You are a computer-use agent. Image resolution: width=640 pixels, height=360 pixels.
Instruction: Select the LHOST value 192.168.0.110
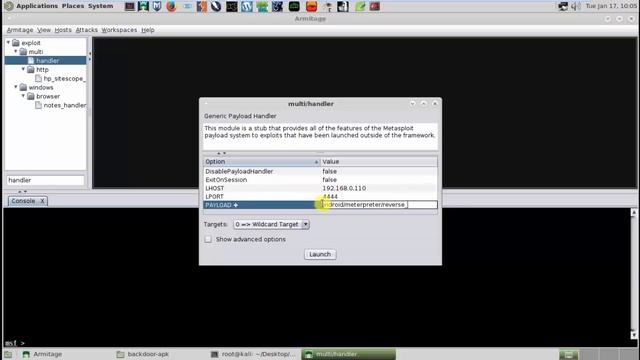pyautogui.click(x=344, y=188)
